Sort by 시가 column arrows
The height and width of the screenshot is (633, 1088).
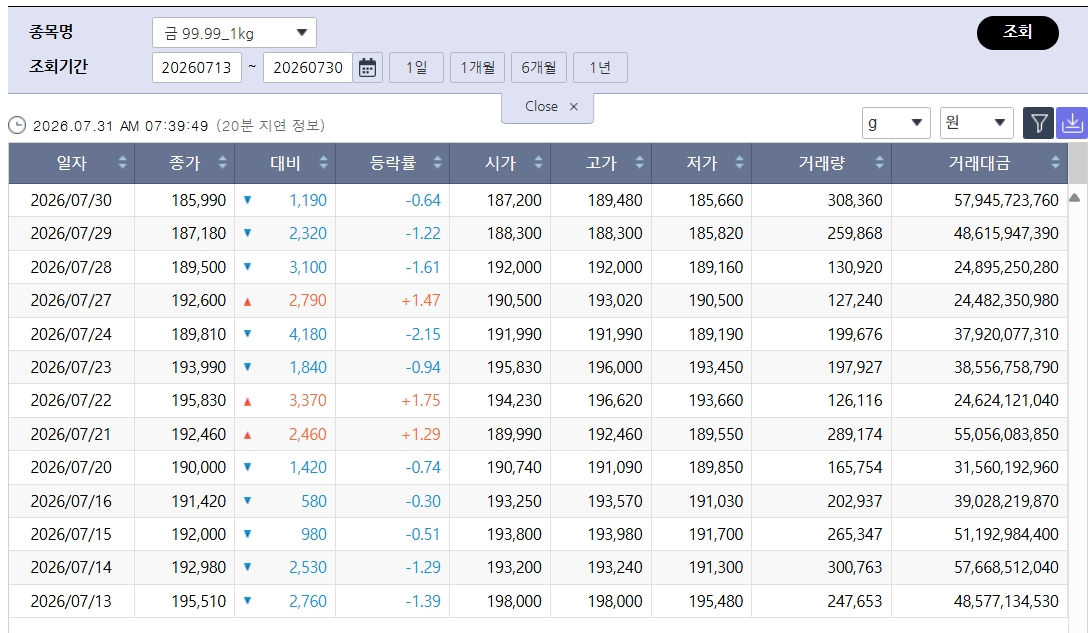(x=538, y=162)
